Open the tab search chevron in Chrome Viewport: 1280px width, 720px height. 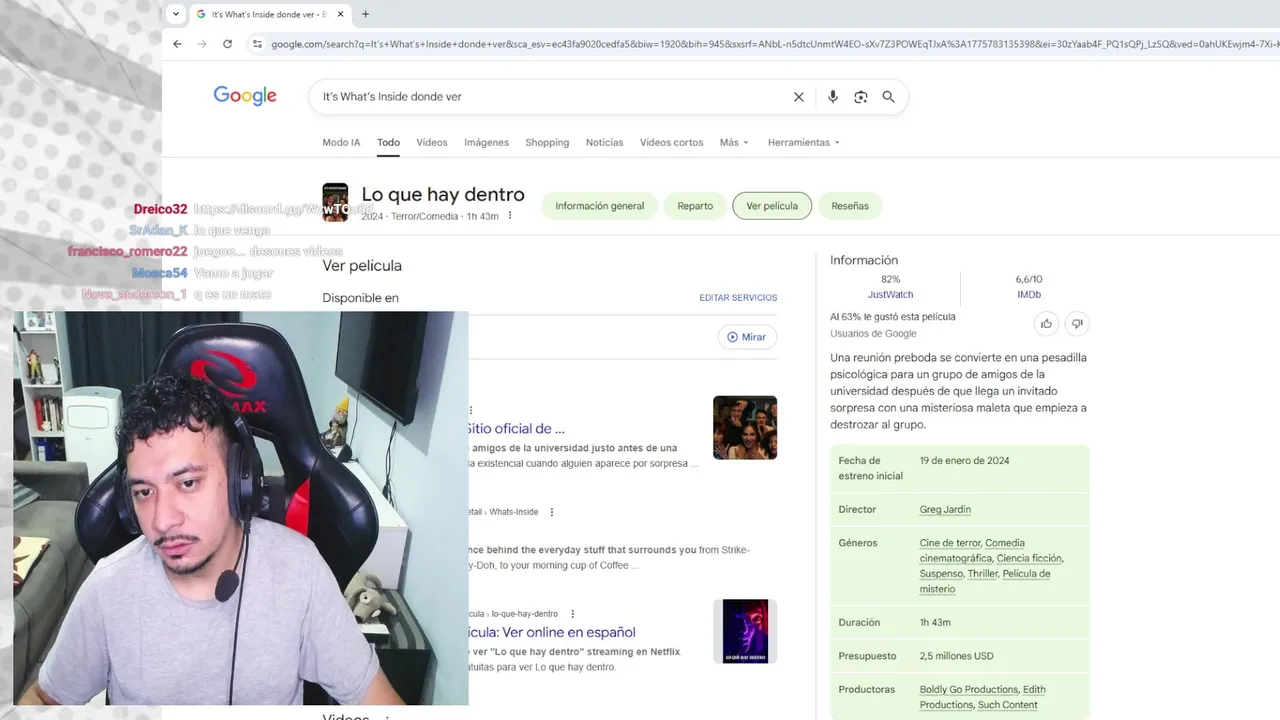pos(176,14)
